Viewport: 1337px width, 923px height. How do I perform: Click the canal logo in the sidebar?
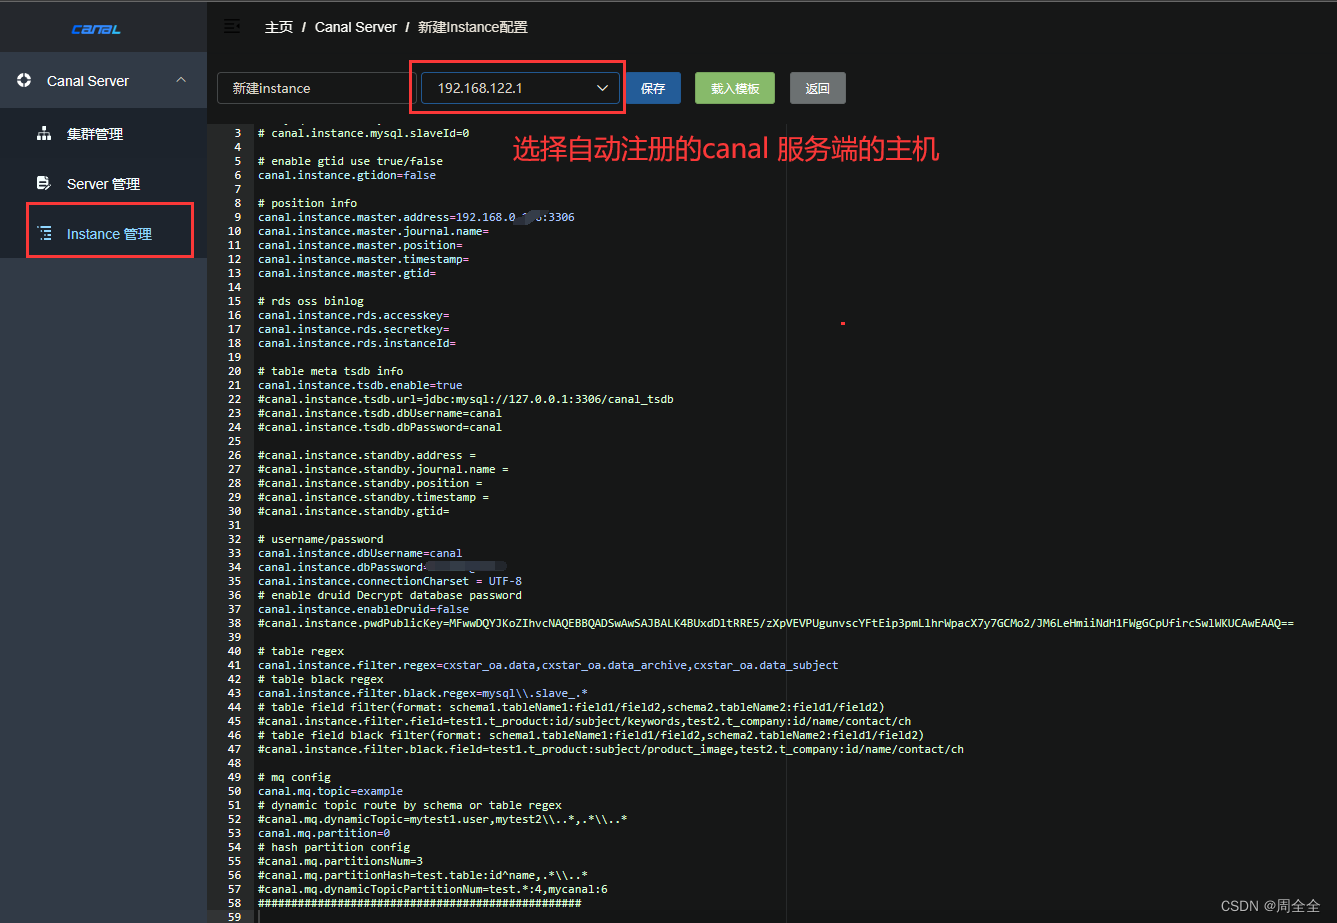pyautogui.click(x=96, y=29)
